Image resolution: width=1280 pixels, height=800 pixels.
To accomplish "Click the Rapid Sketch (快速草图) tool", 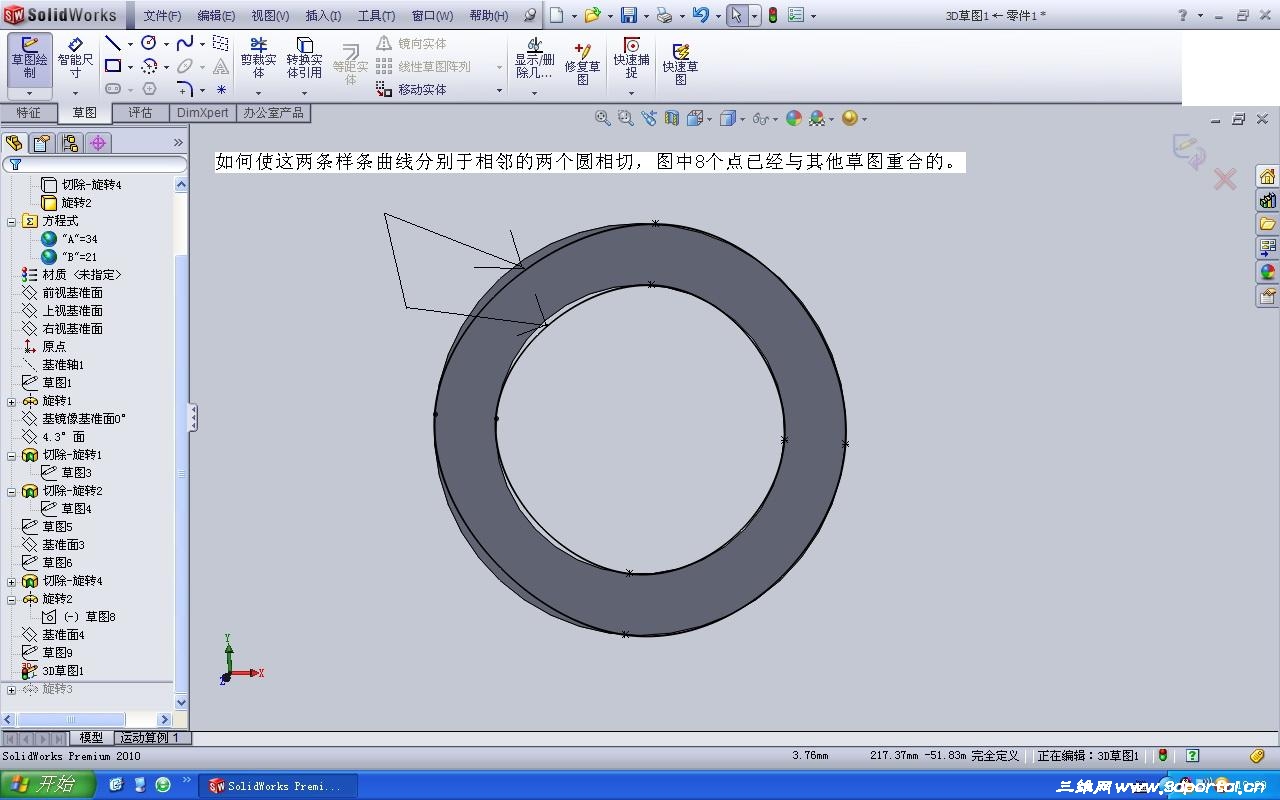I will (680, 62).
